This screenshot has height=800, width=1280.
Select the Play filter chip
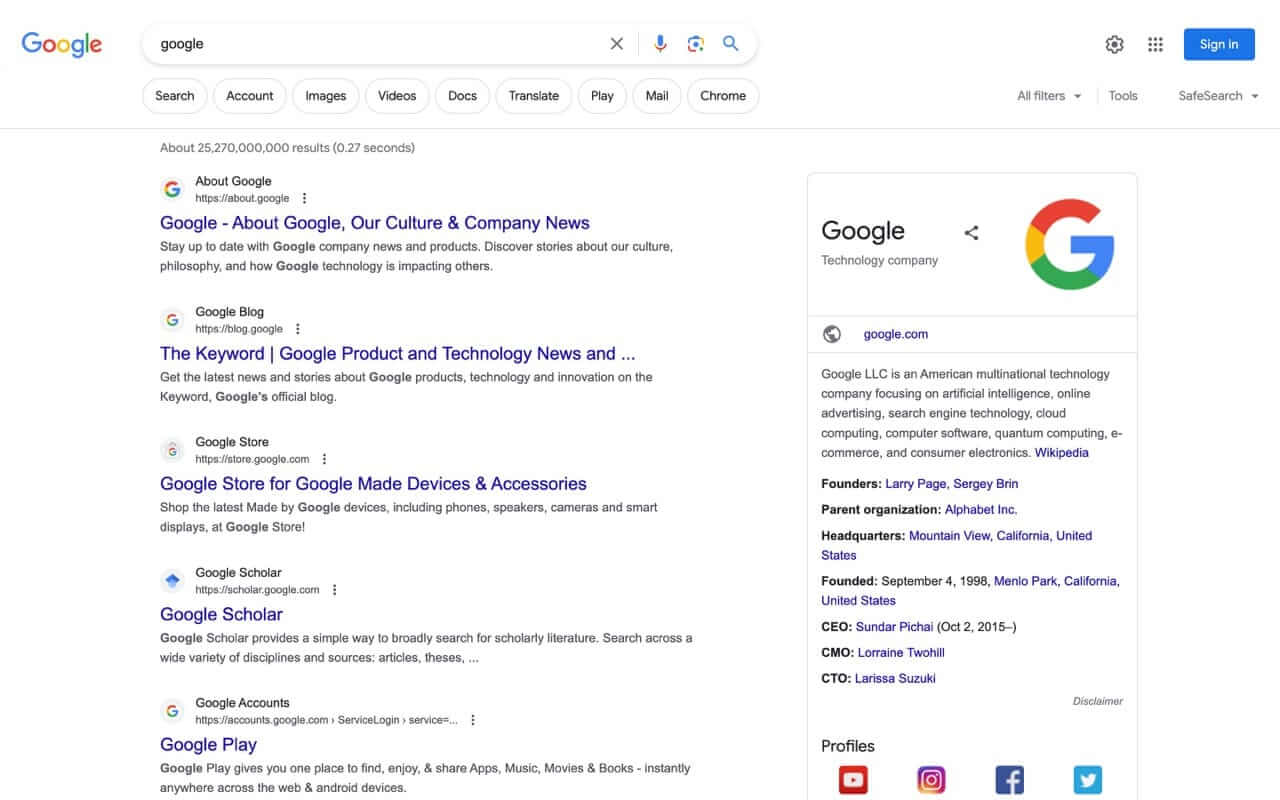602,96
